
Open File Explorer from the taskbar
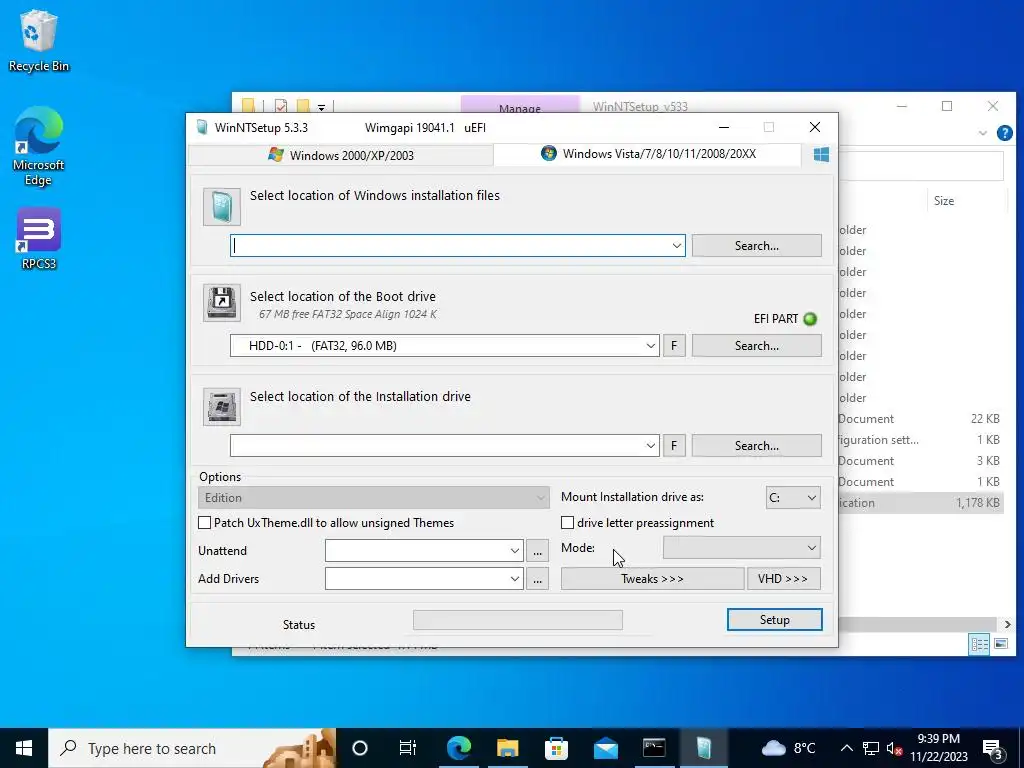click(x=507, y=748)
